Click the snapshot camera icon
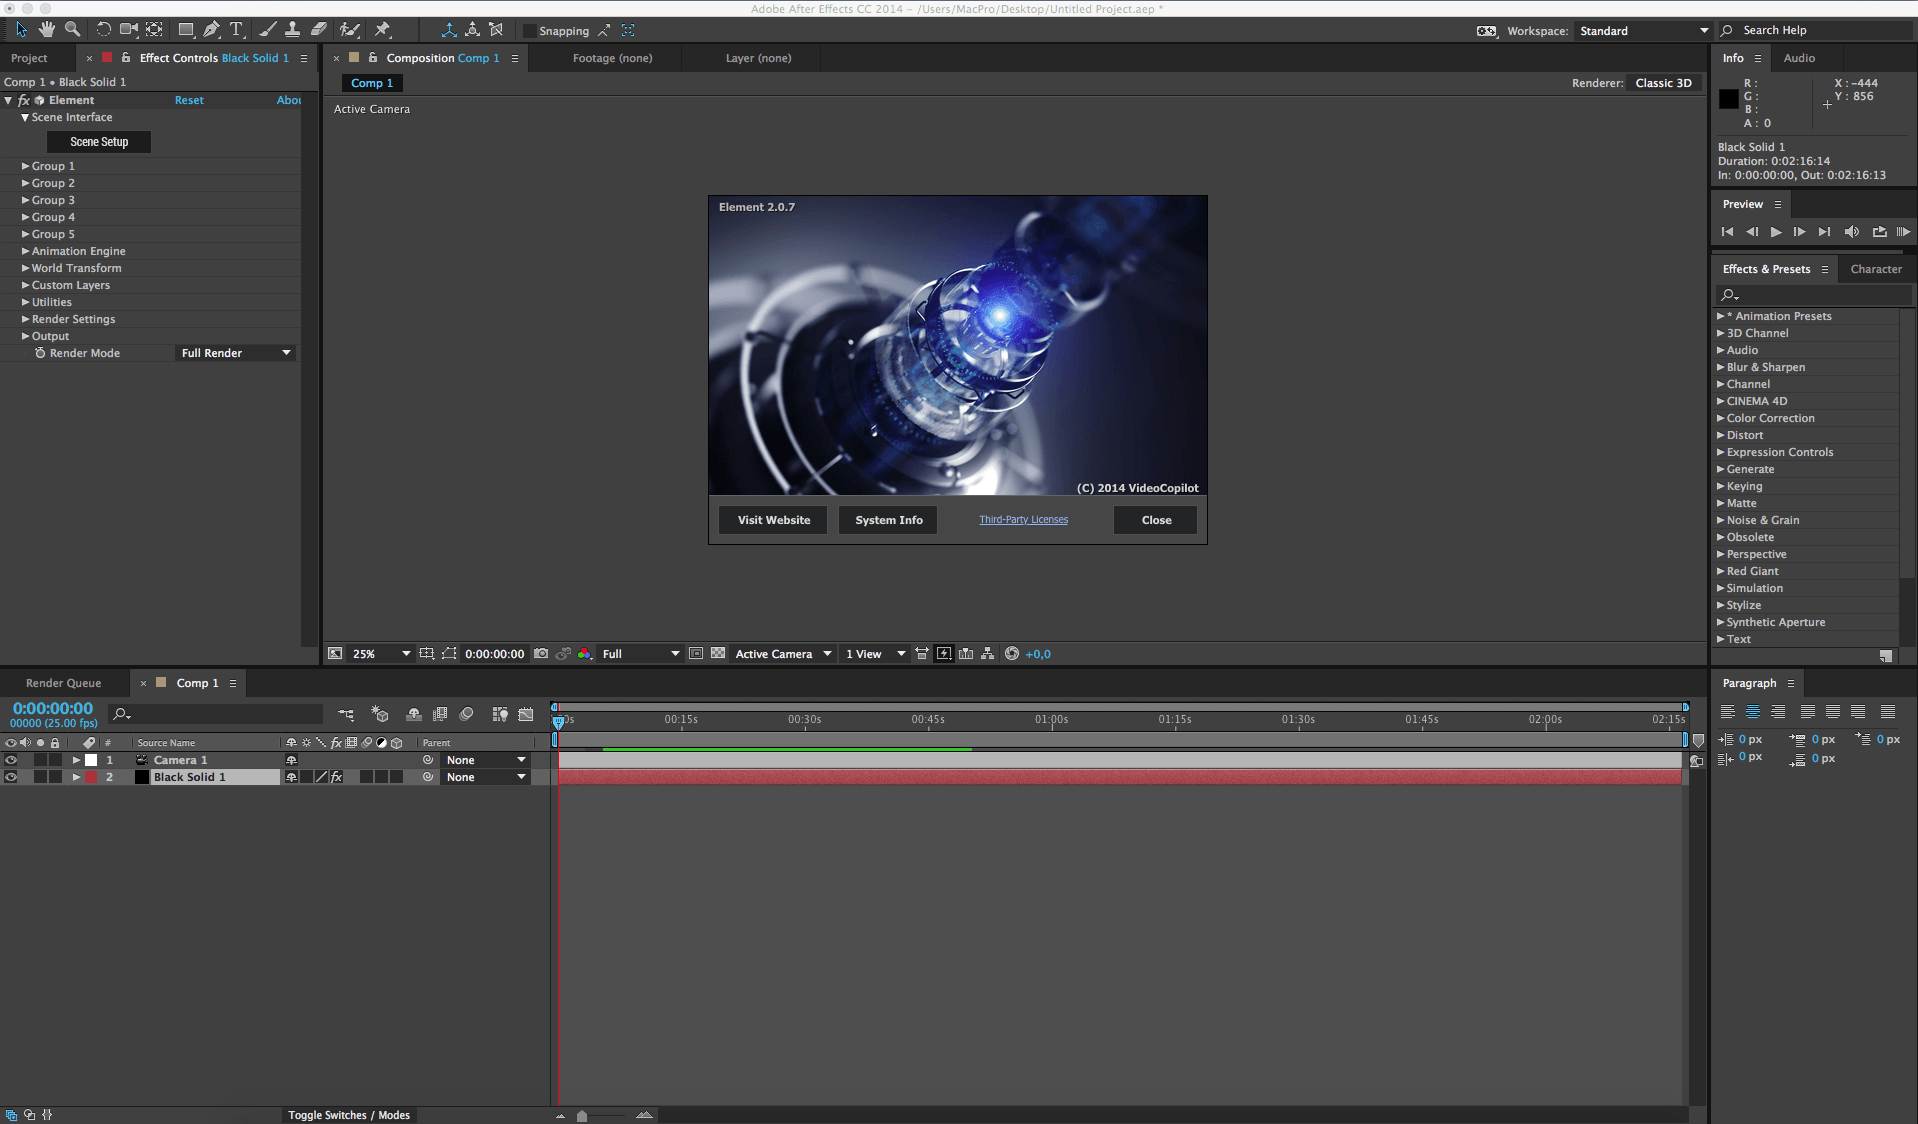Viewport: 1918px width, 1124px height. [541, 654]
